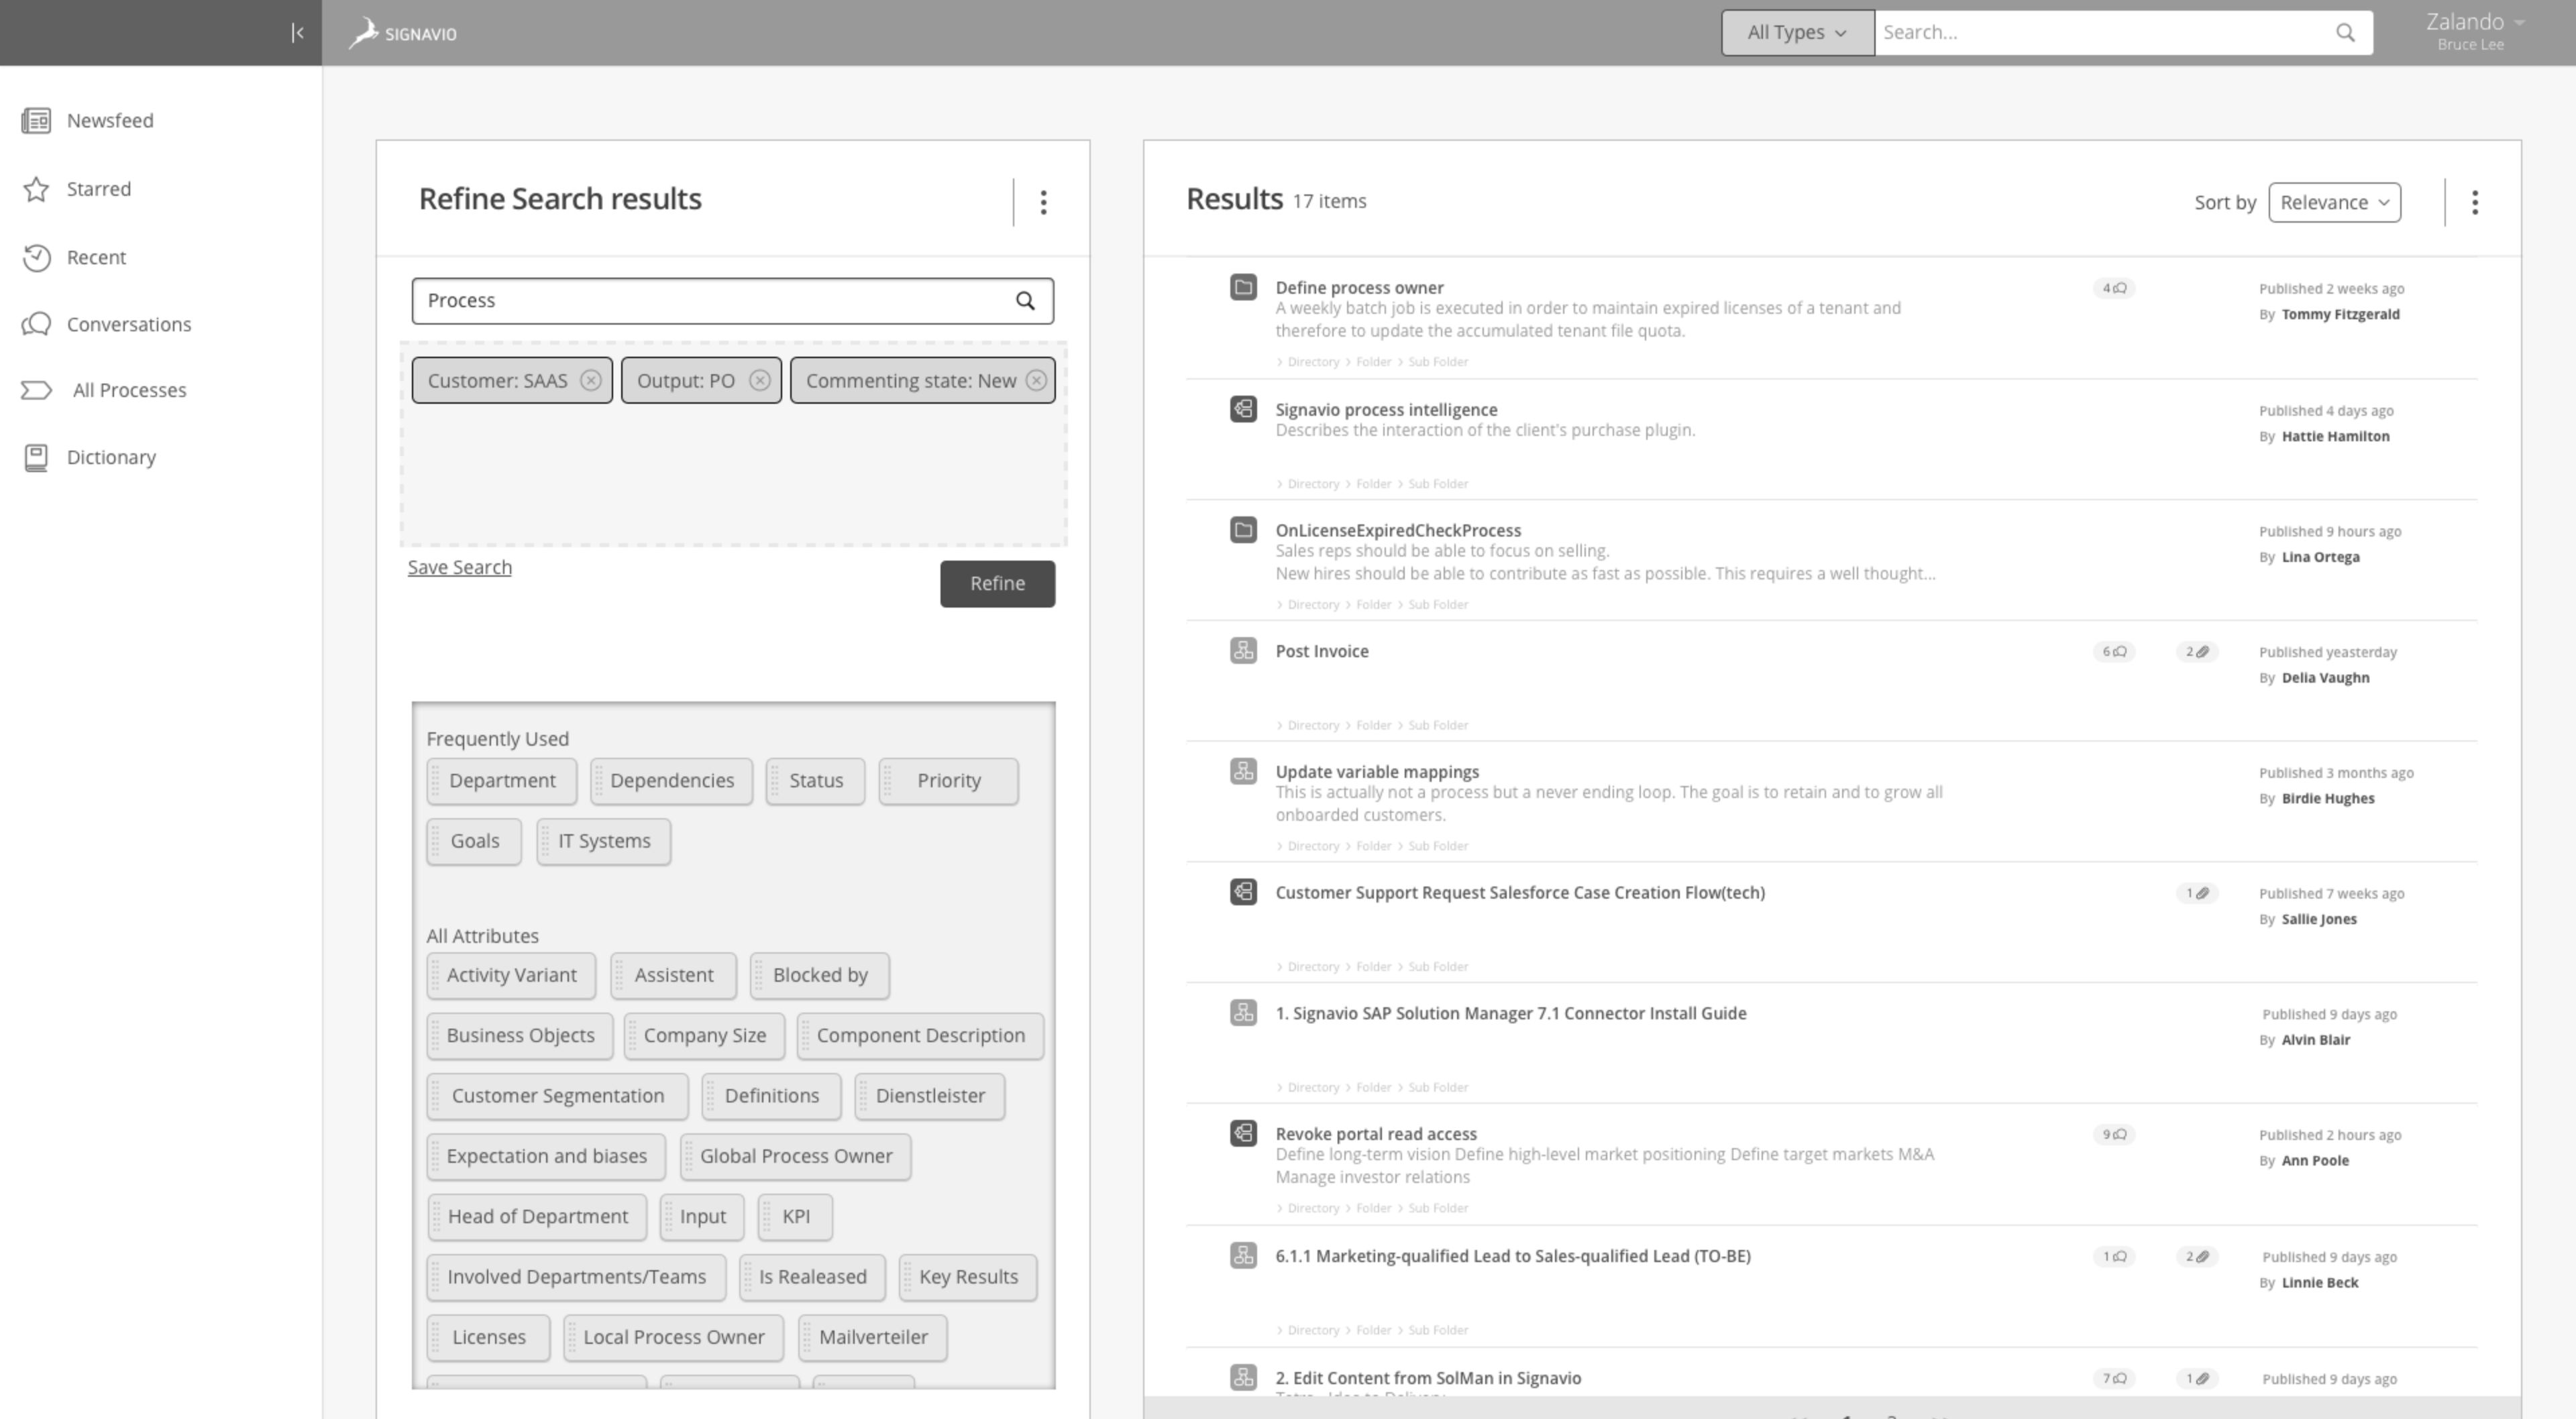Click attachment badge on Customer Support Request
This screenshot has height=1419, width=2576.
tap(2196, 893)
